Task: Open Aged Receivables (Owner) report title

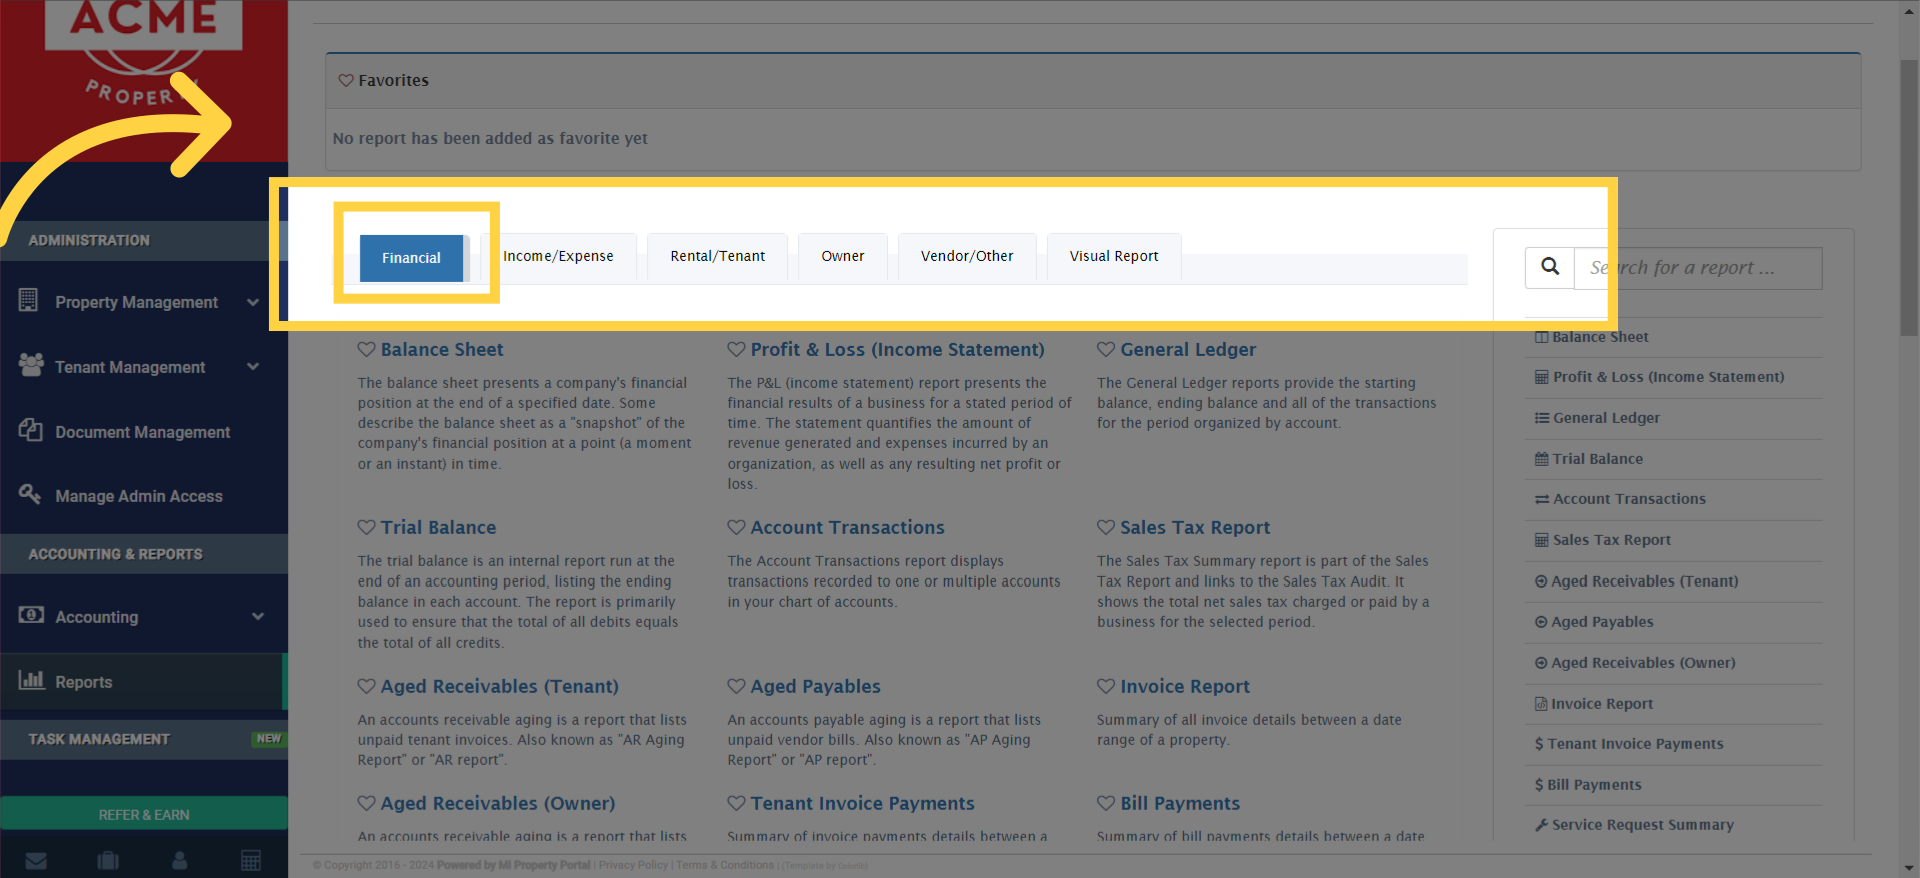Action: (x=498, y=803)
